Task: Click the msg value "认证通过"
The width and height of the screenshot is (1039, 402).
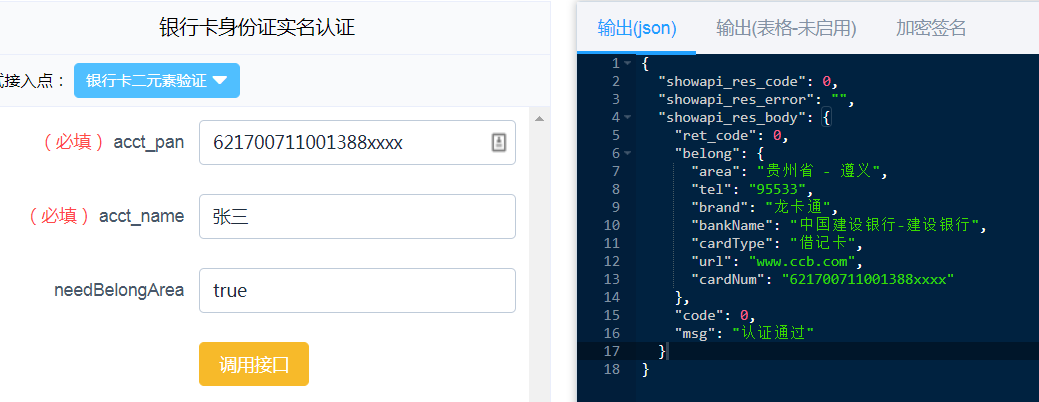Action: [773, 333]
